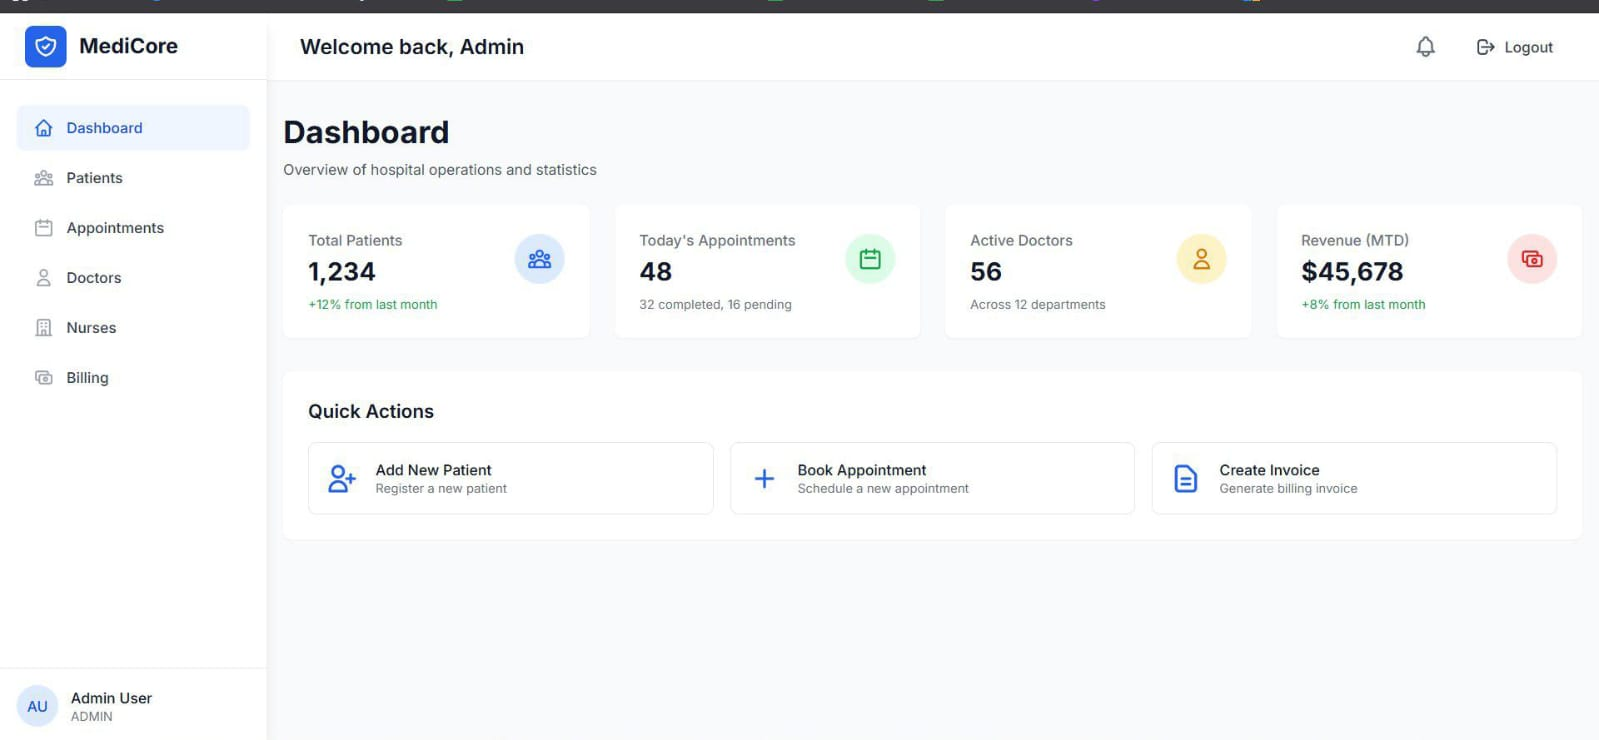Click the Add New Patient quick action
Viewport: 1599px width, 740px height.
coord(511,478)
